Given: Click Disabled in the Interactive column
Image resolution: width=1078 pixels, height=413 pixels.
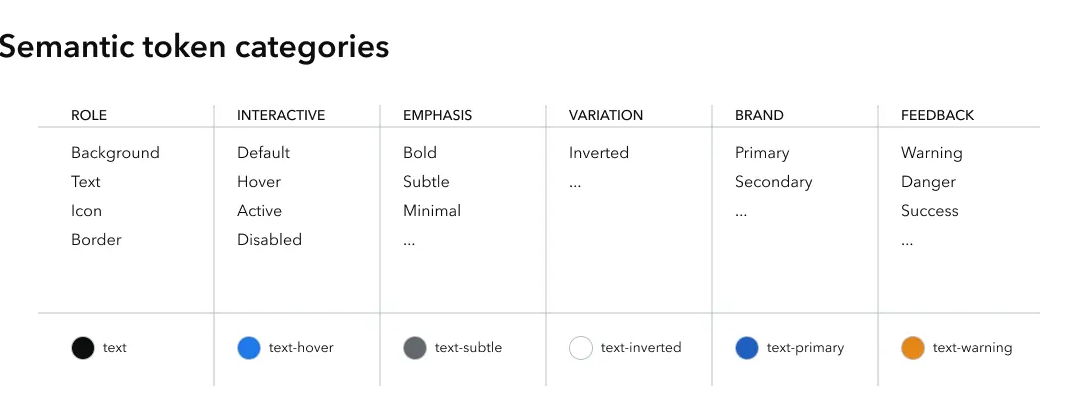Looking at the screenshot, I should pos(269,240).
